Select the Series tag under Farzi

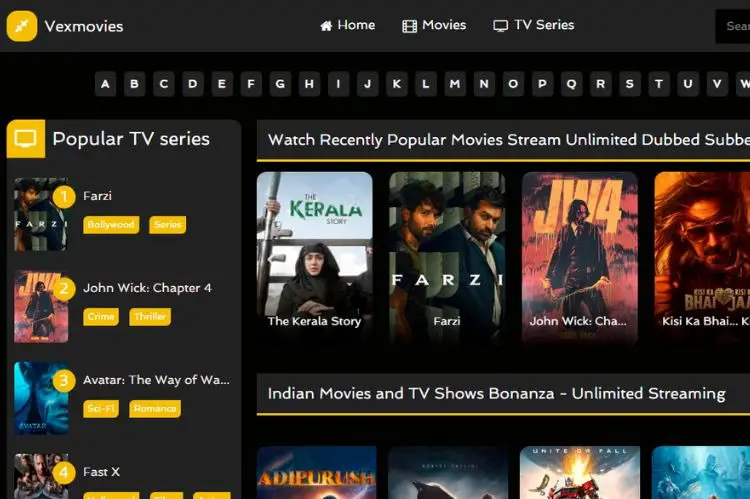click(x=168, y=224)
